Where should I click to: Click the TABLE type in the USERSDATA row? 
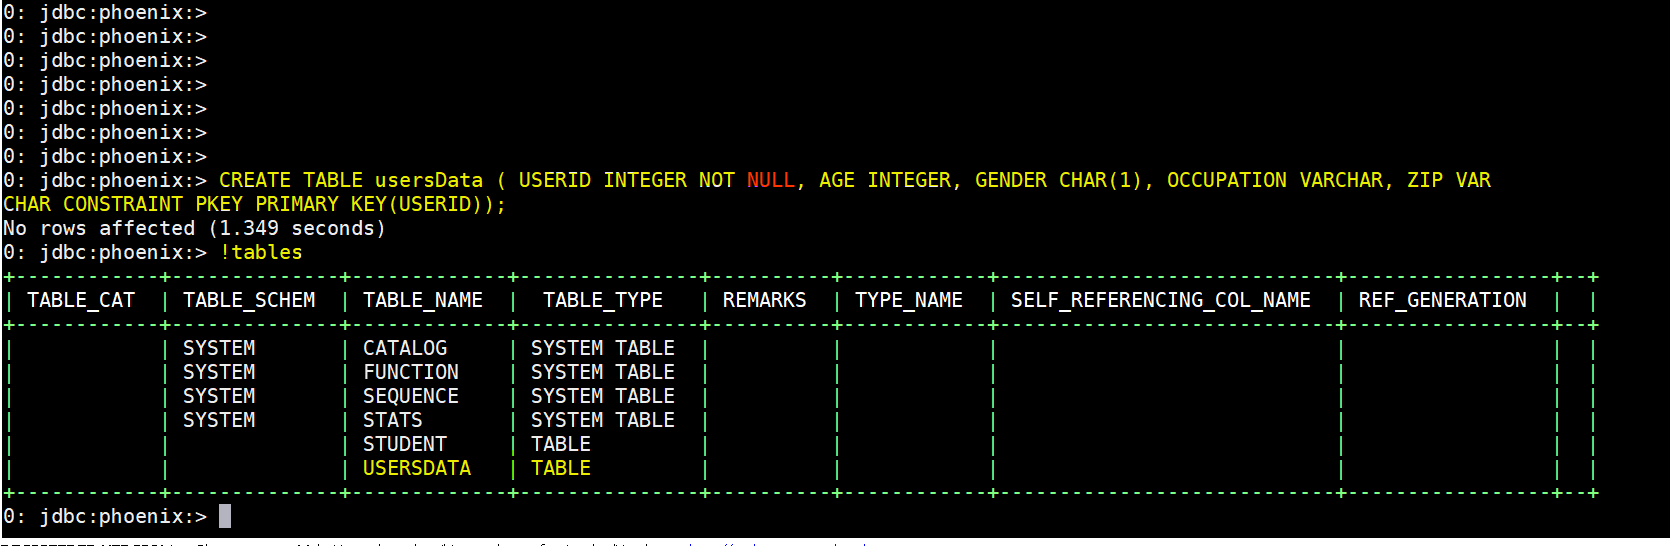pos(560,468)
